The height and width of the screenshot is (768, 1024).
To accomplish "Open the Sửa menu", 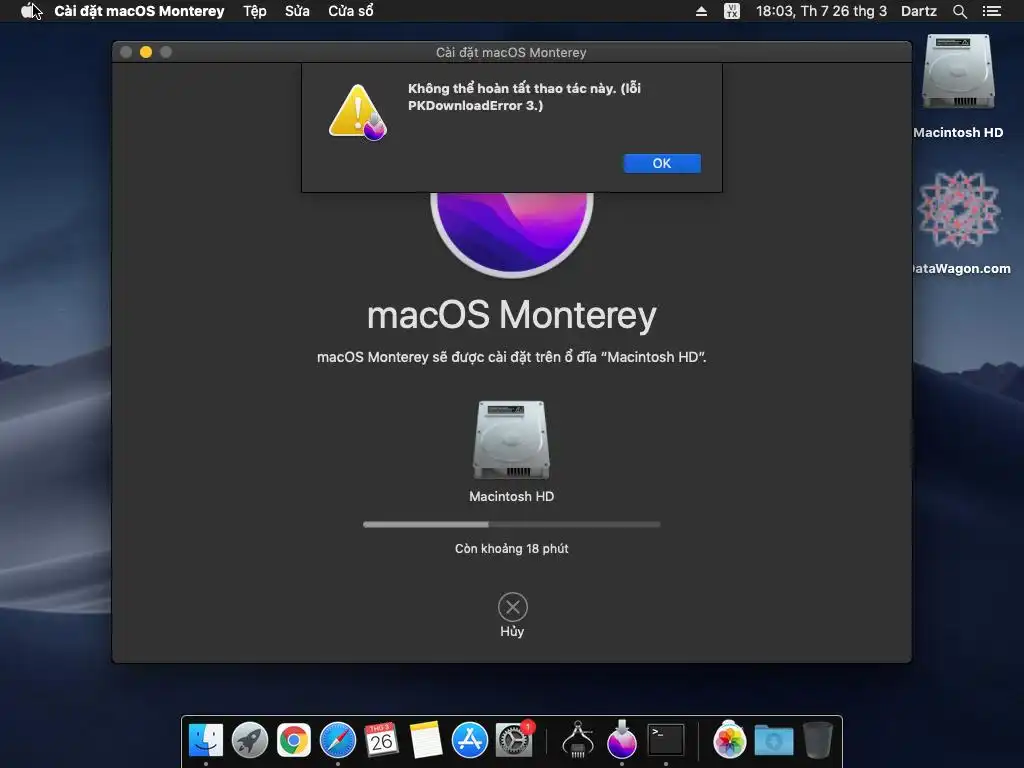I will pos(297,11).
